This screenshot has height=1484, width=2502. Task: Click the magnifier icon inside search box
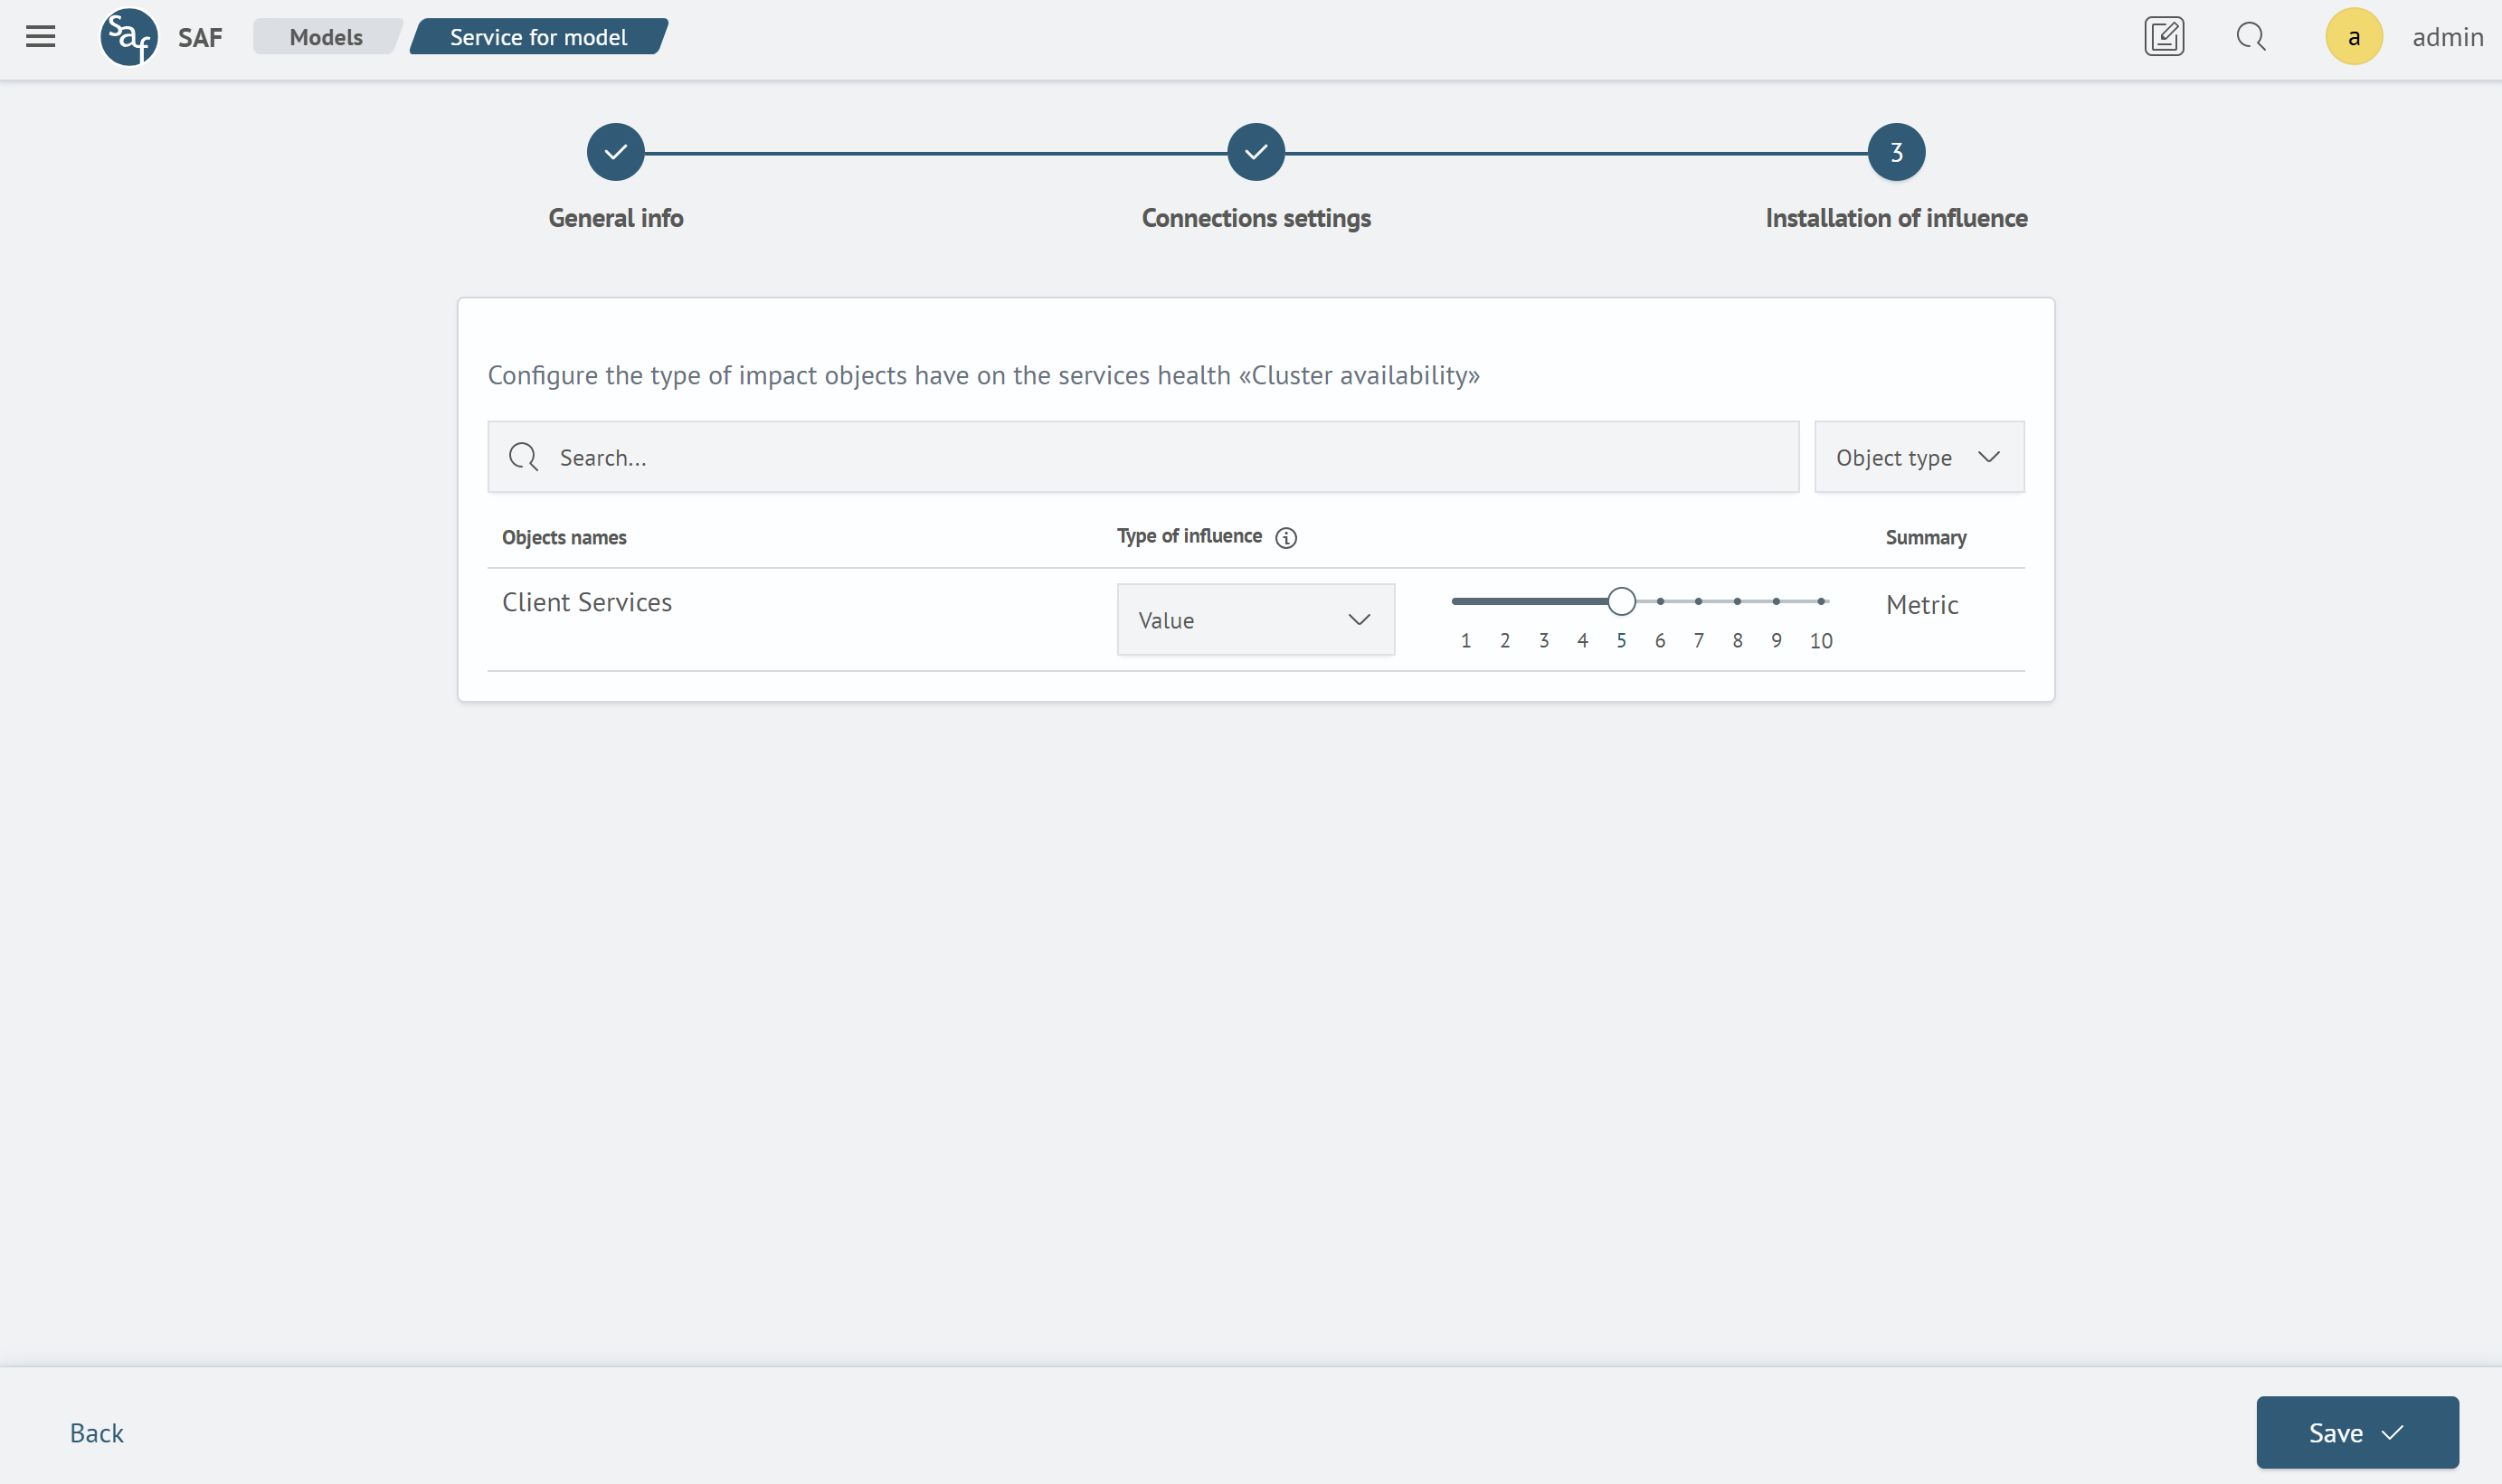tap(523, 457)
